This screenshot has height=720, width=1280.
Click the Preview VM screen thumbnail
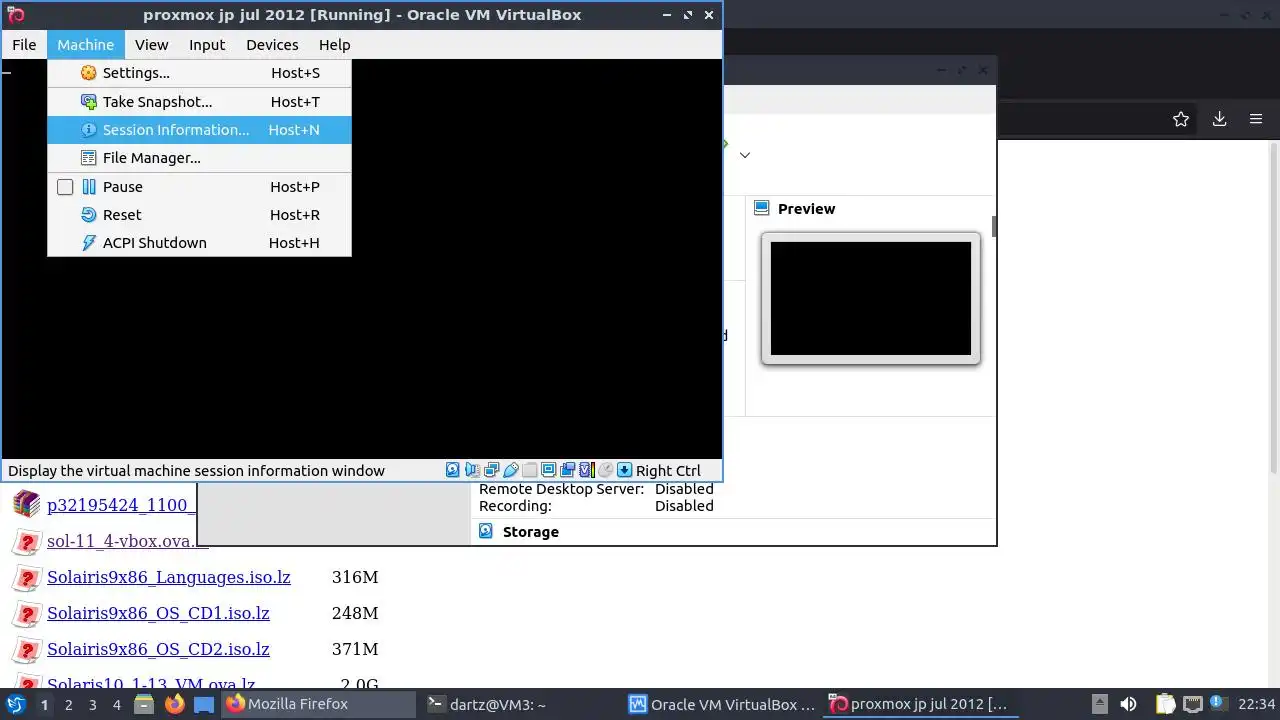(x=870, y=298)
